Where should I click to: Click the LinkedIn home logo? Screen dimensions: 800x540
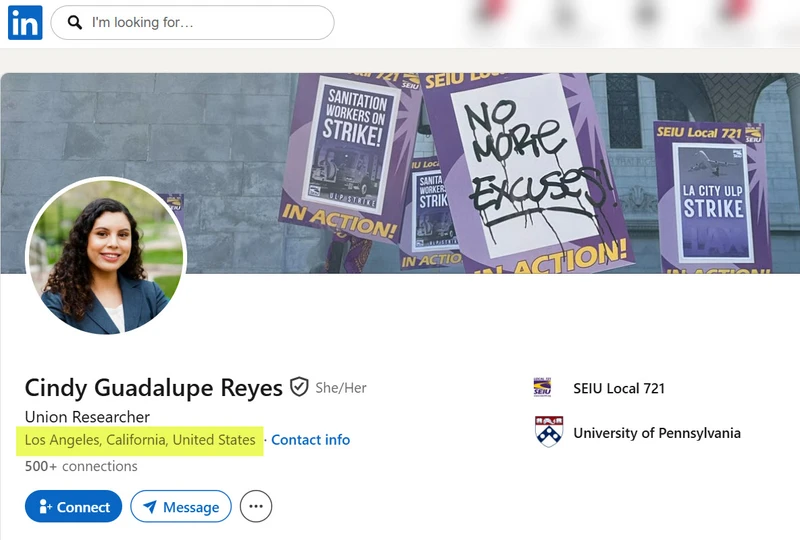coord(25,23)
